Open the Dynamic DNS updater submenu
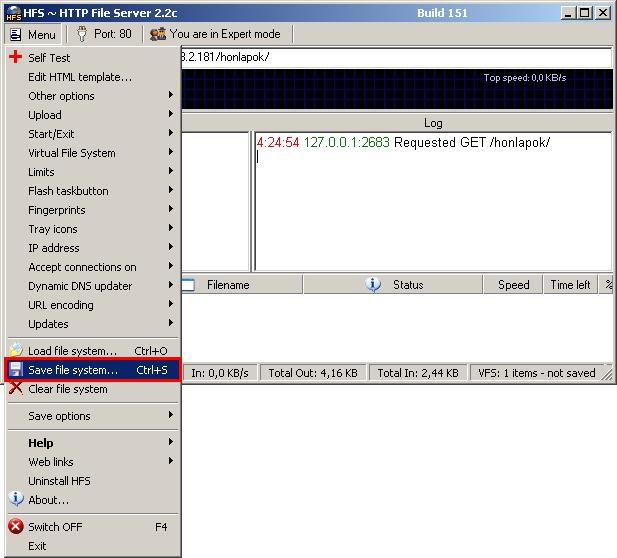Viewport: 617px width, 558px height. (x=171, y=285)
